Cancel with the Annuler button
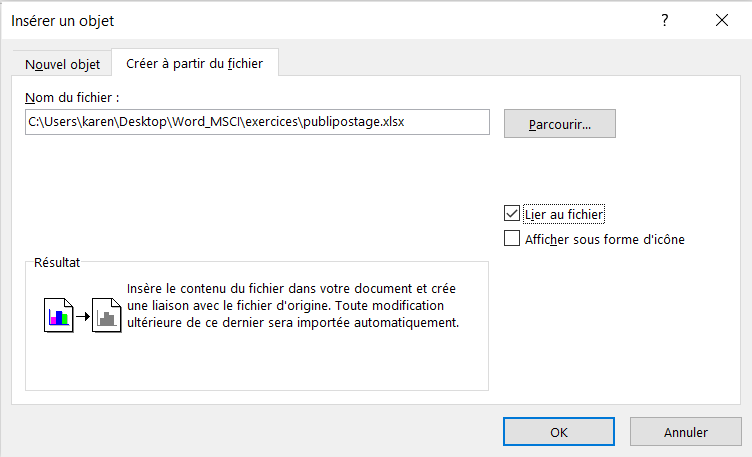The height and width of the screenshot is (457, 752). (x=686, y=432)
